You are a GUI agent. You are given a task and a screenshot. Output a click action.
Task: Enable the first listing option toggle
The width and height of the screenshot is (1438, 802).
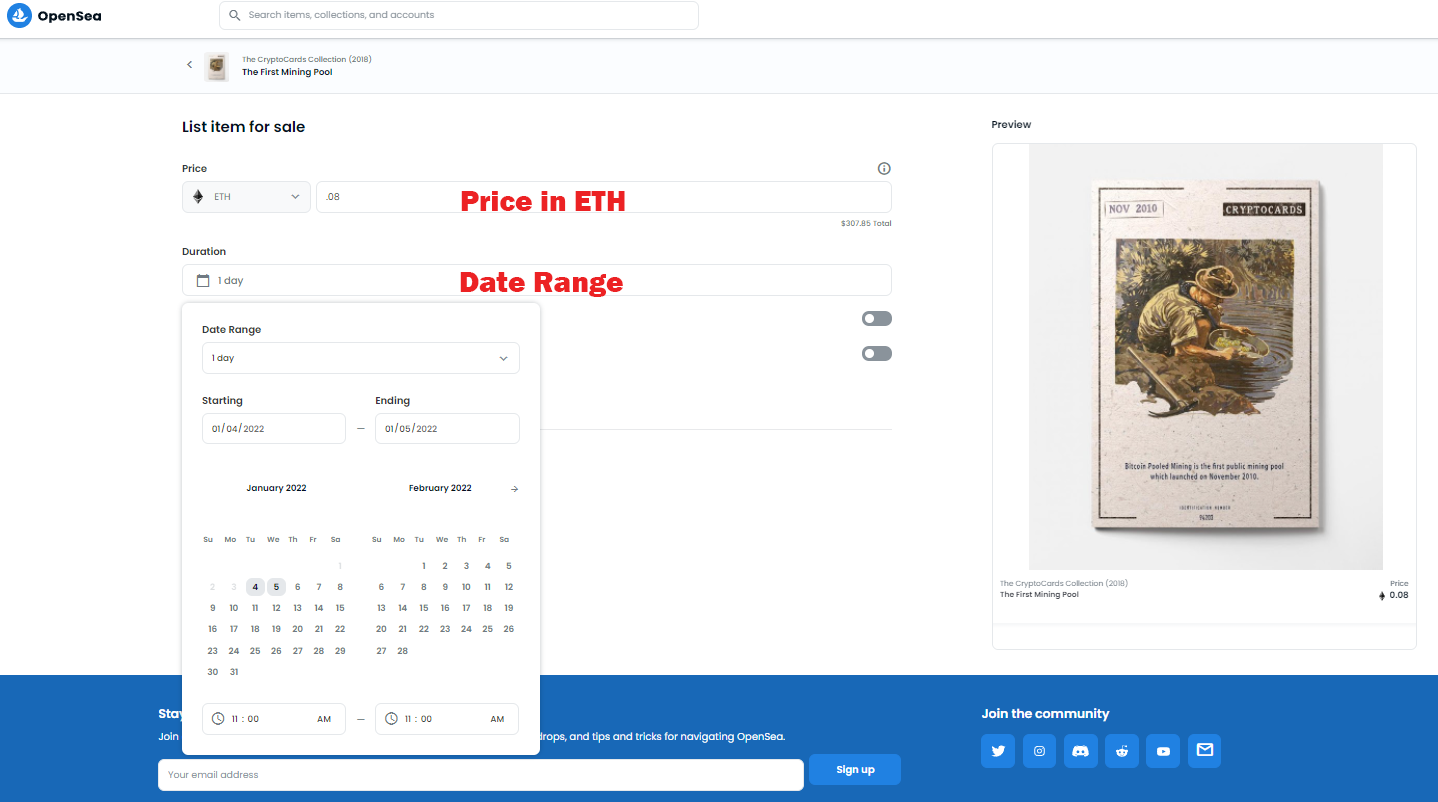coord(876,318)
